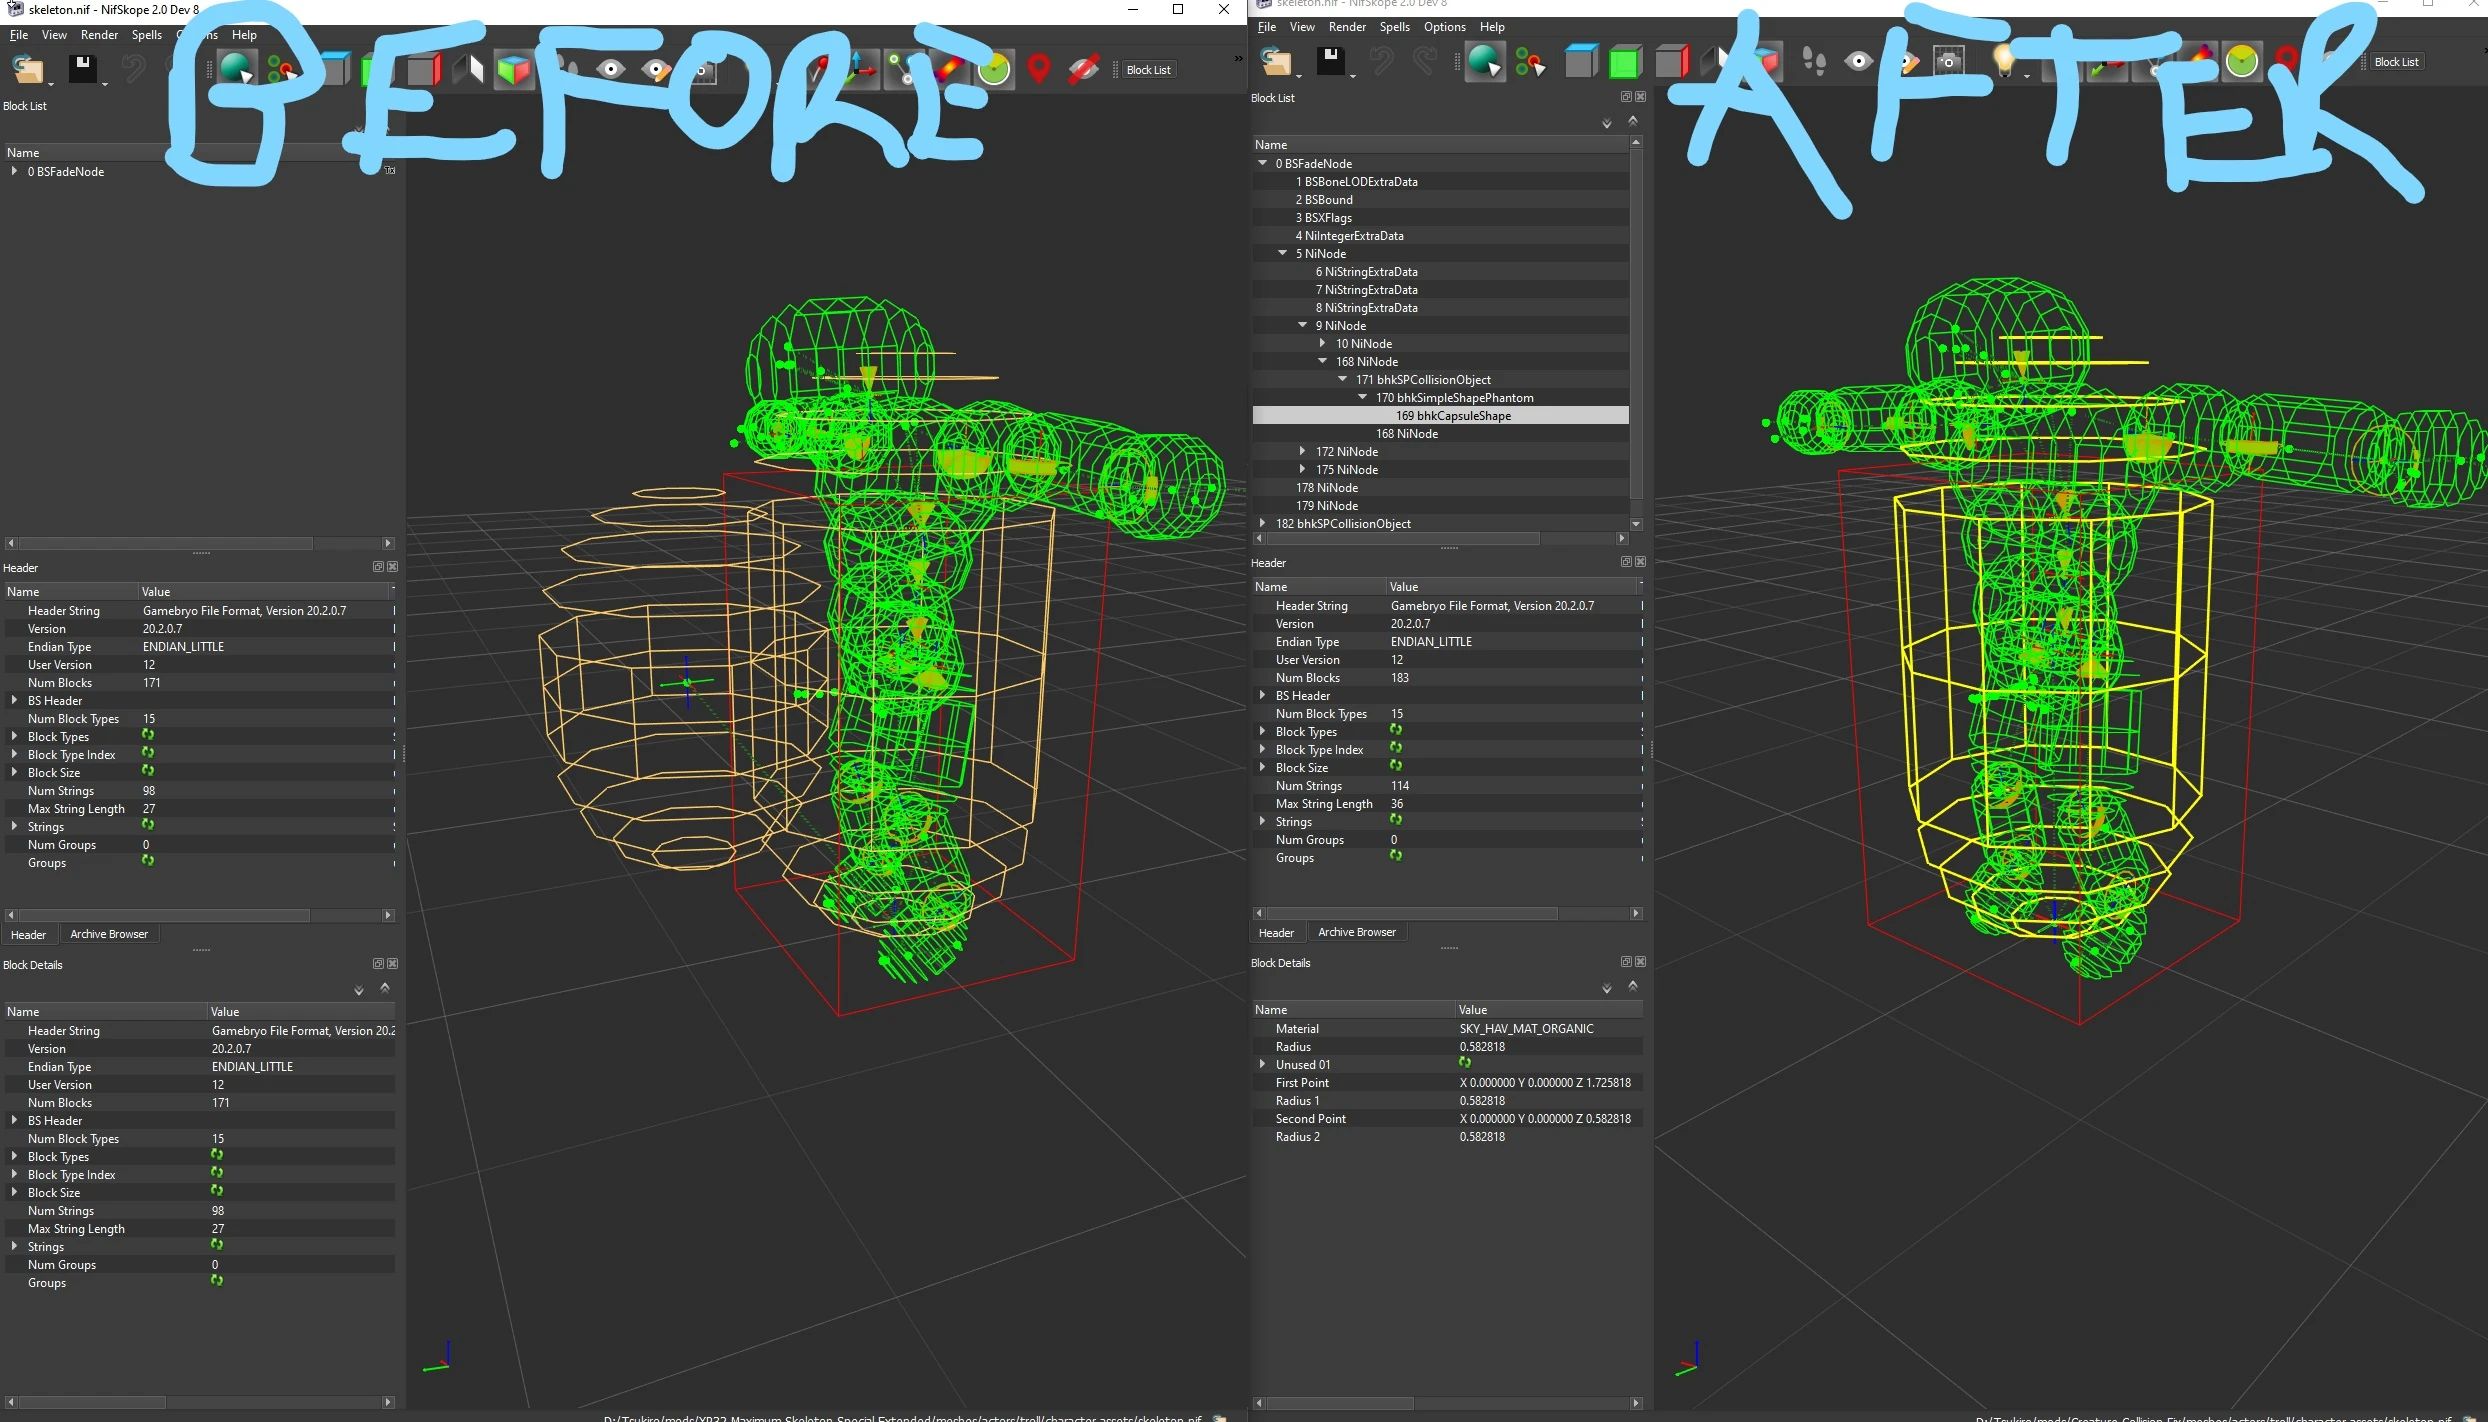This screenshot has width=2488, height=1422.
Task: Expand BS Header row in right Header panel
Action: [x=1262, y=696]
